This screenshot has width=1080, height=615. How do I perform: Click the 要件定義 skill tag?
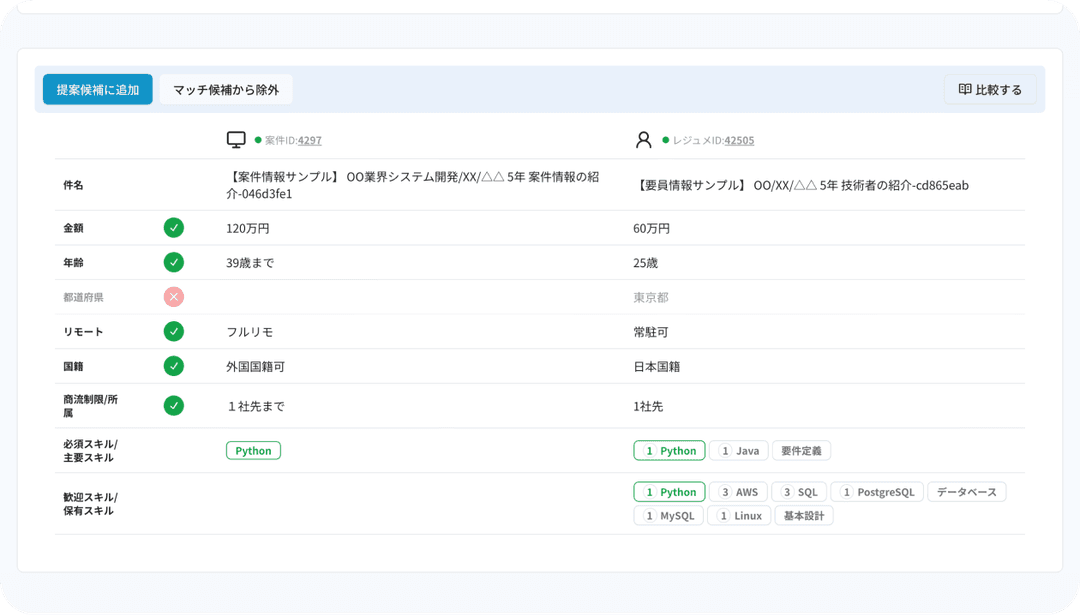coord(801,451)
